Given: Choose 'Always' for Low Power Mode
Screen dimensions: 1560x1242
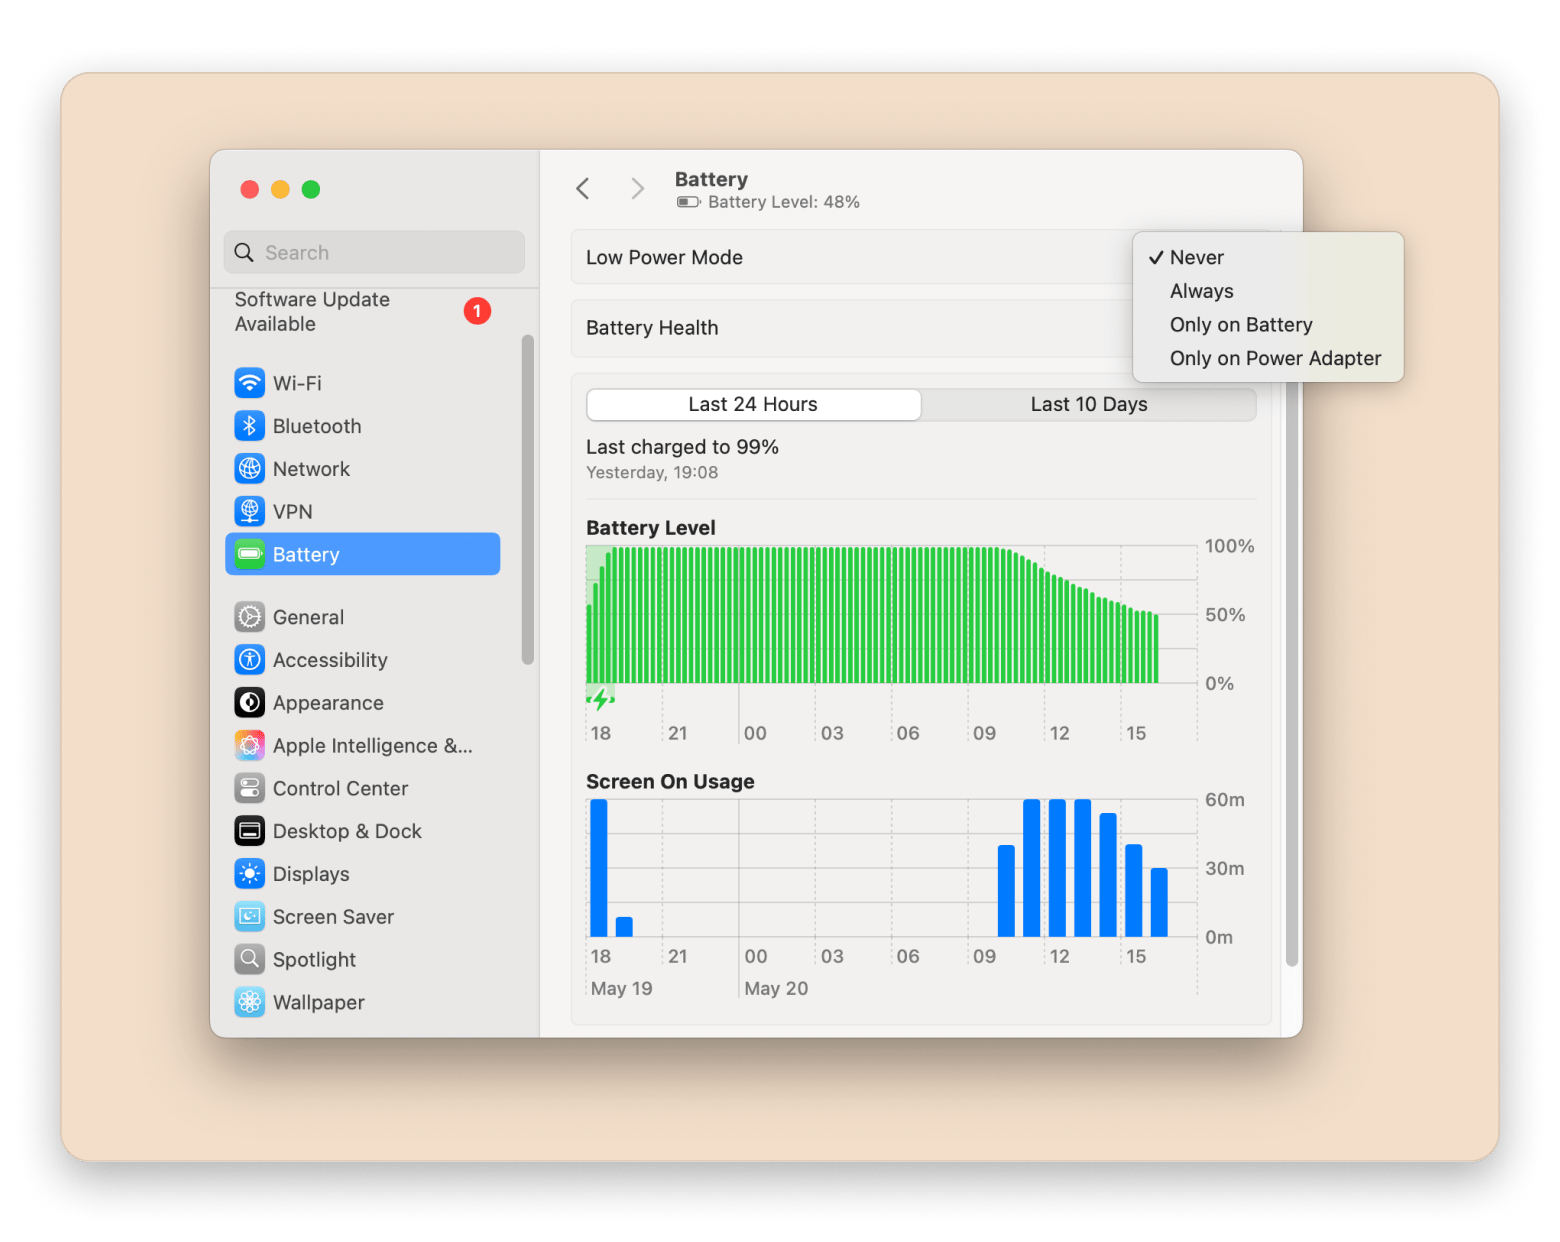Looking at the screenshot, I should [1201, 291].
